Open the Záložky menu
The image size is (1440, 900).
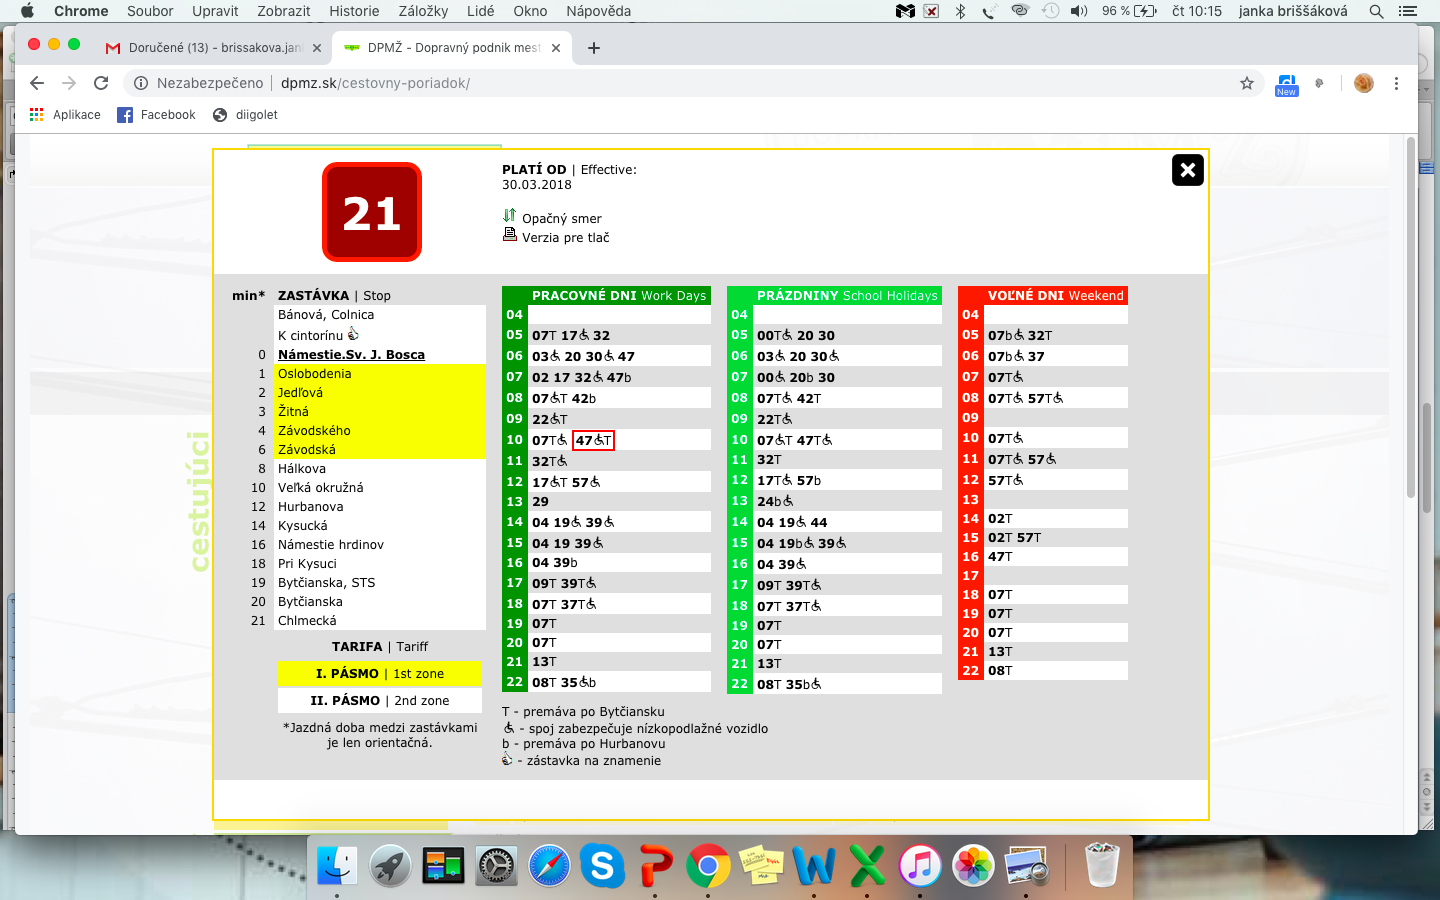point(423,11)
